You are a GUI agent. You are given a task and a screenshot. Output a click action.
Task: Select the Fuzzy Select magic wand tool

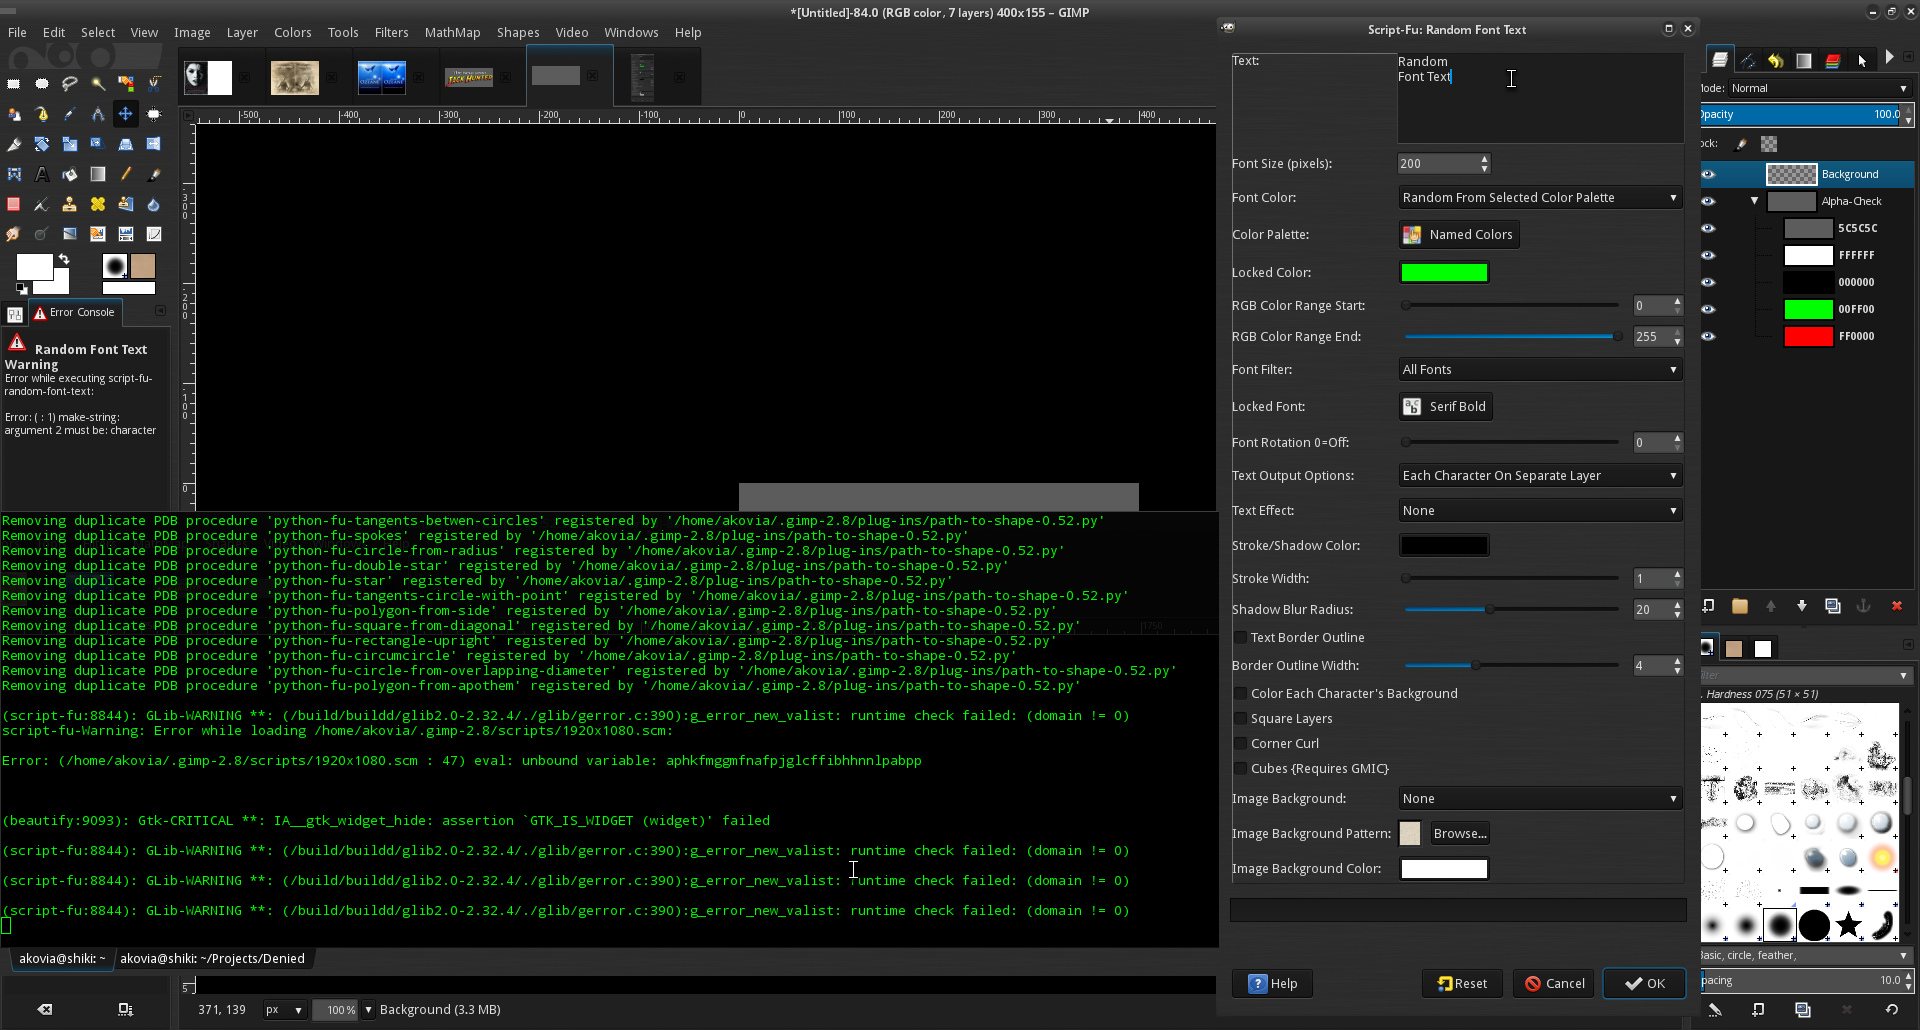pos(98,84)
